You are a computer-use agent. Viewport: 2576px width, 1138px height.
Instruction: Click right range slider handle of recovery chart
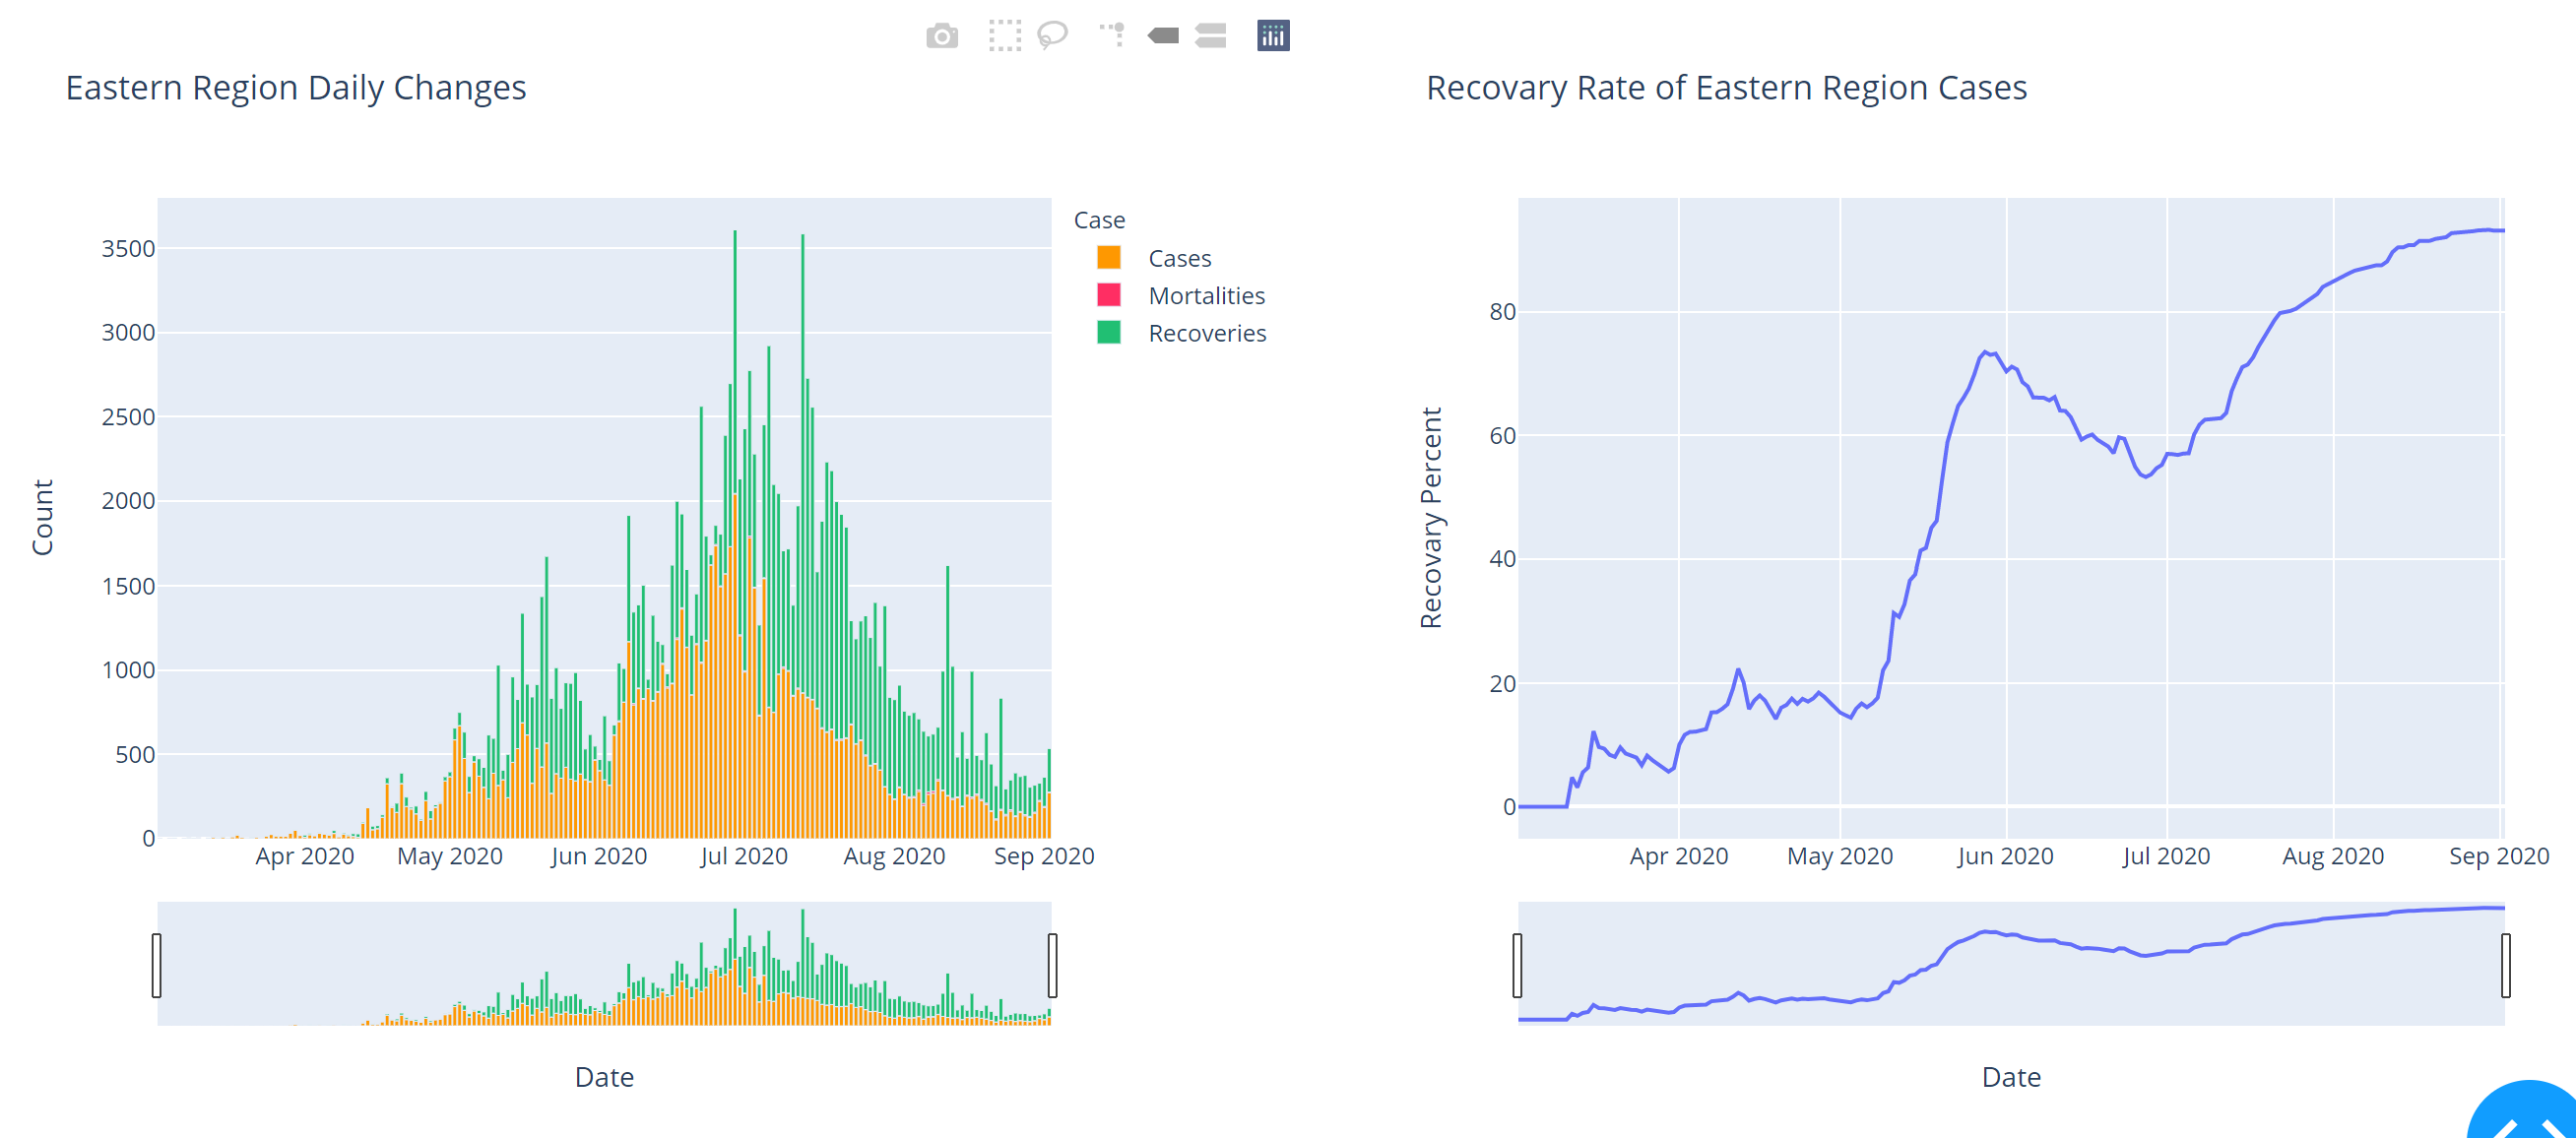[x=2505, y=965]
